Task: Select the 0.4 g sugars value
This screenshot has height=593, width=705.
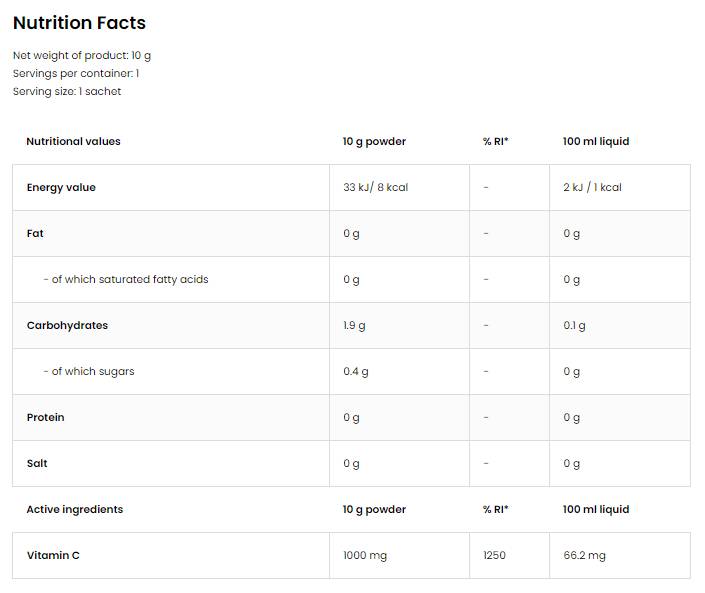Action: [x=356, y=372]
